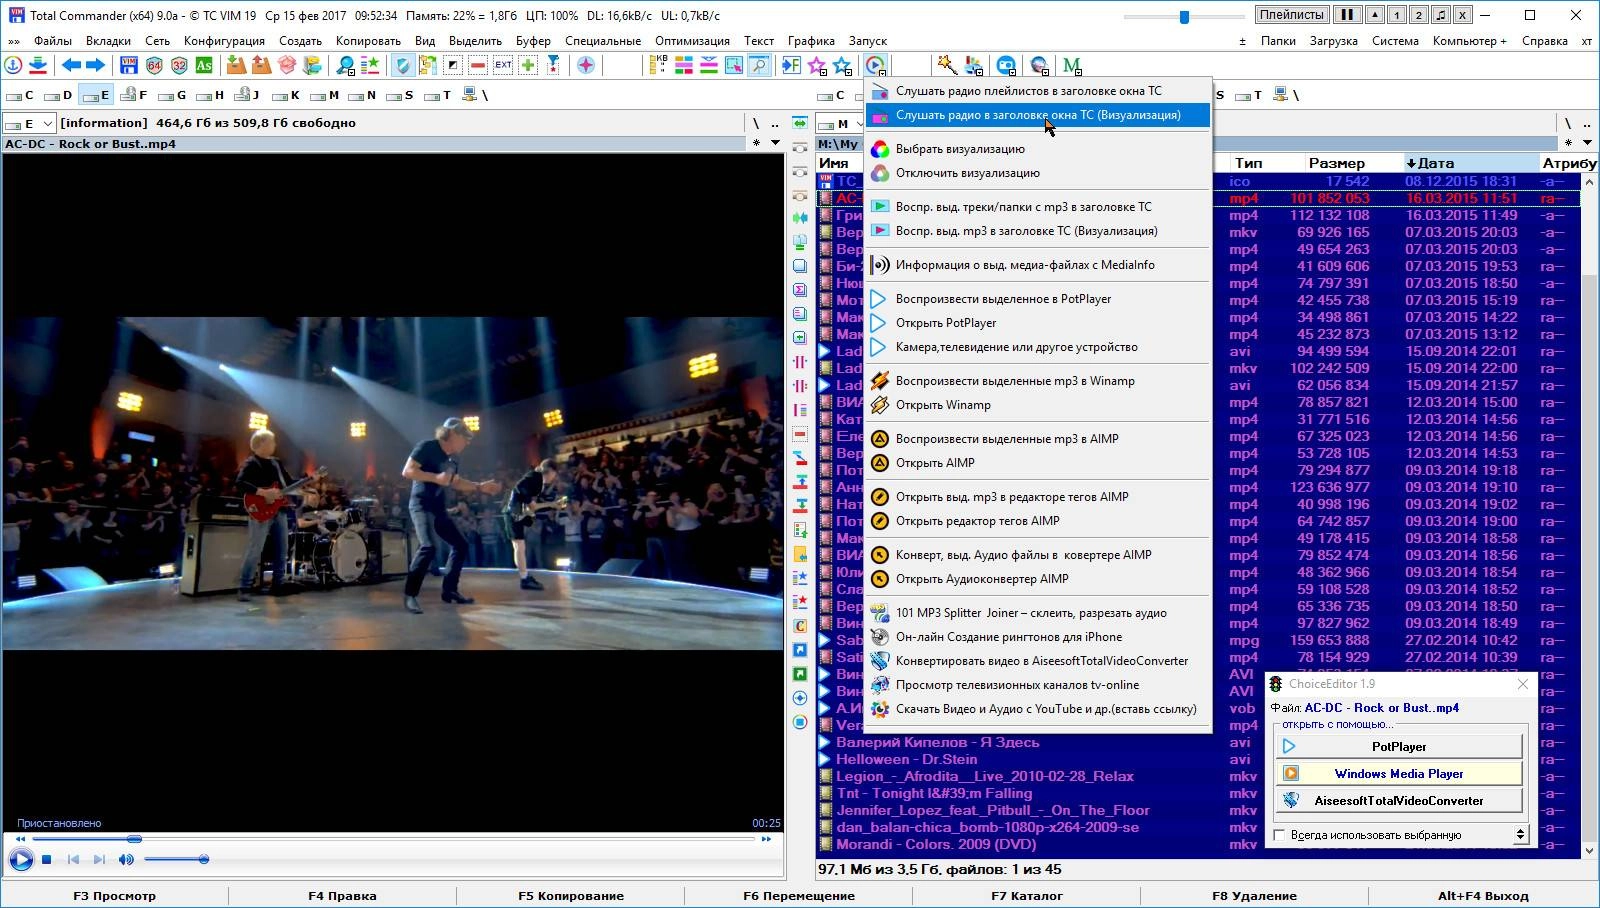1600x908 pixels.
Task: Click the 64-bit shield toolbar icon
Action: pos(154,65)
